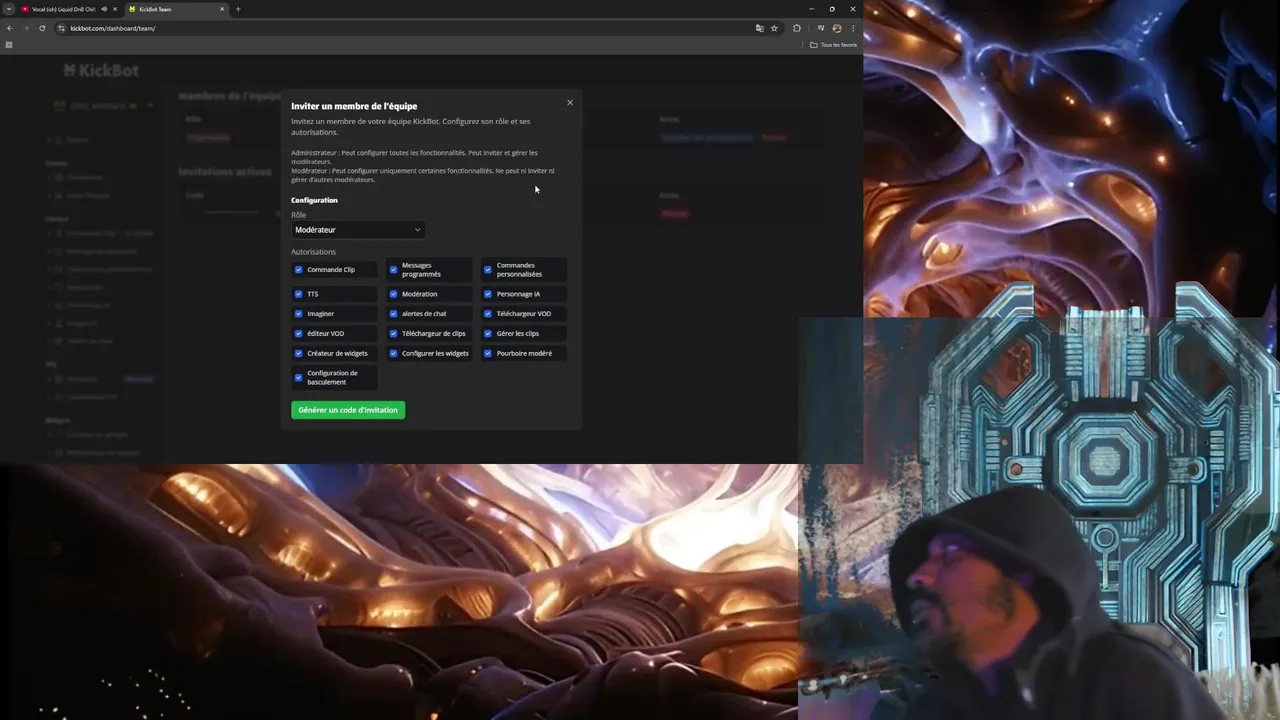Click the Autorisations label text
1280x720 pixels.
tap(313, 252)
